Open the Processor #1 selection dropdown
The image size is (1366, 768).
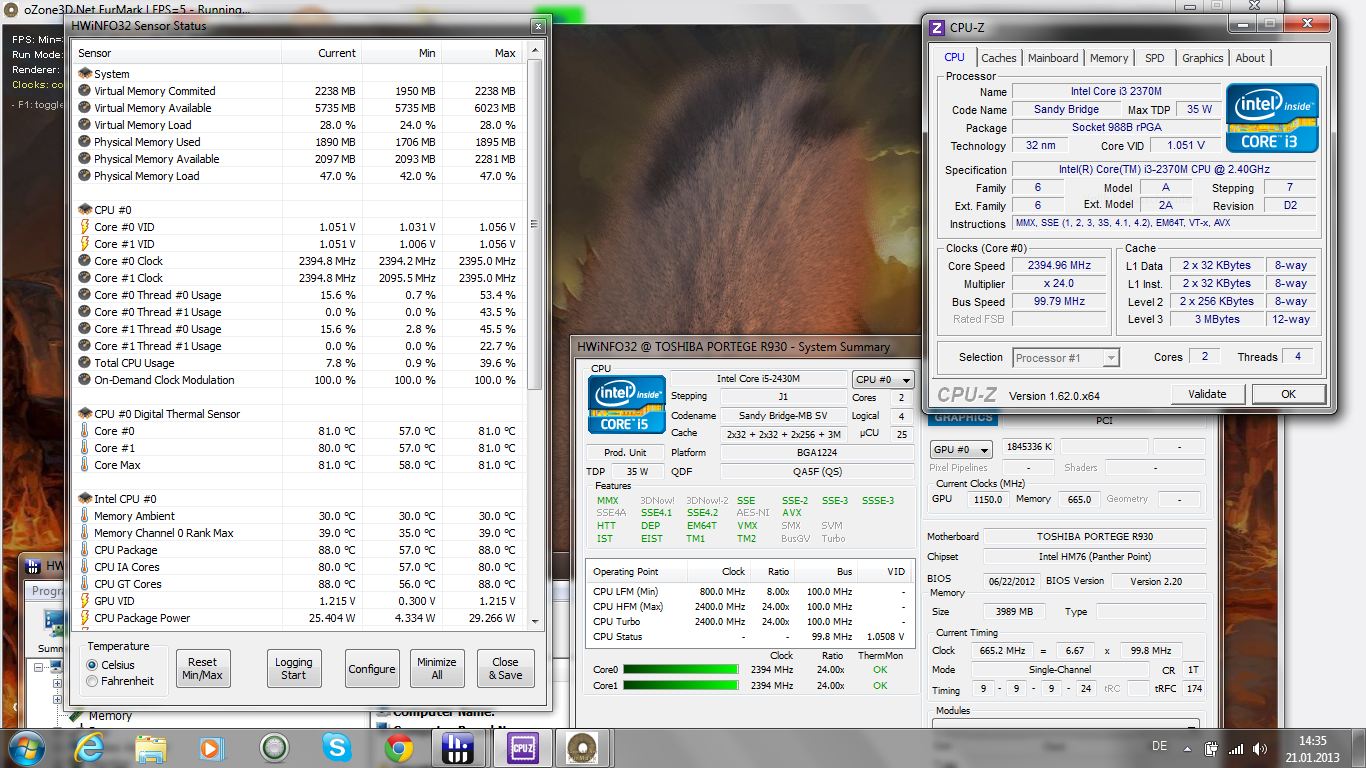(x=1065, y=357)
